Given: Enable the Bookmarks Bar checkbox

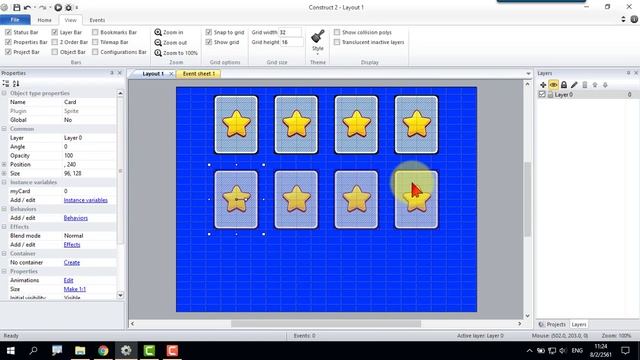Looking at the screenshot, I should pyautogui.click(x=95, y=32).
